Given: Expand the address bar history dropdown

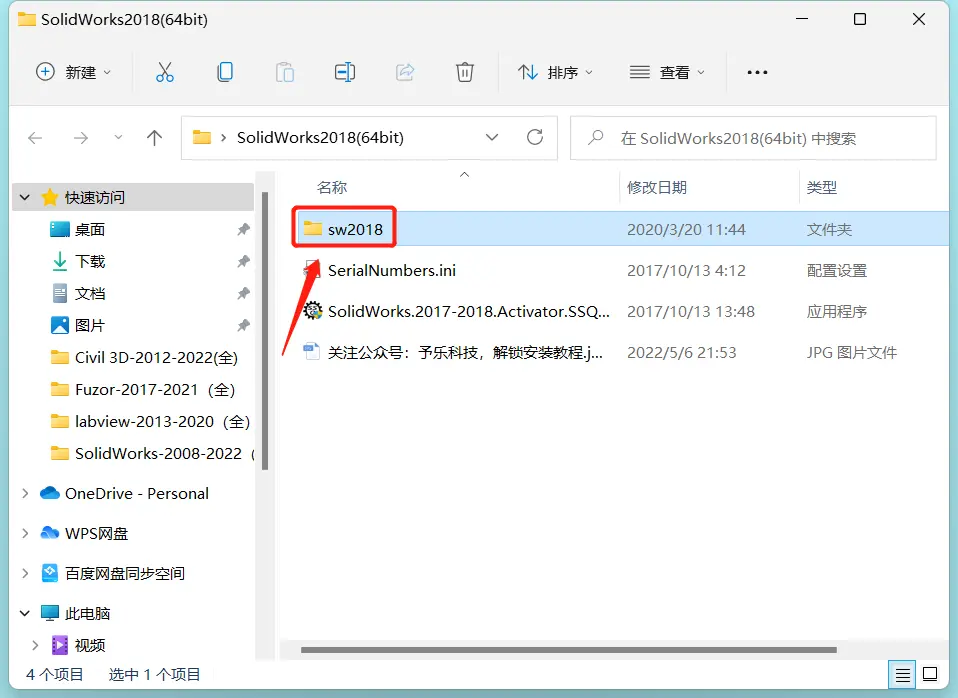Looking at the screenshot, I should point(492,138).
